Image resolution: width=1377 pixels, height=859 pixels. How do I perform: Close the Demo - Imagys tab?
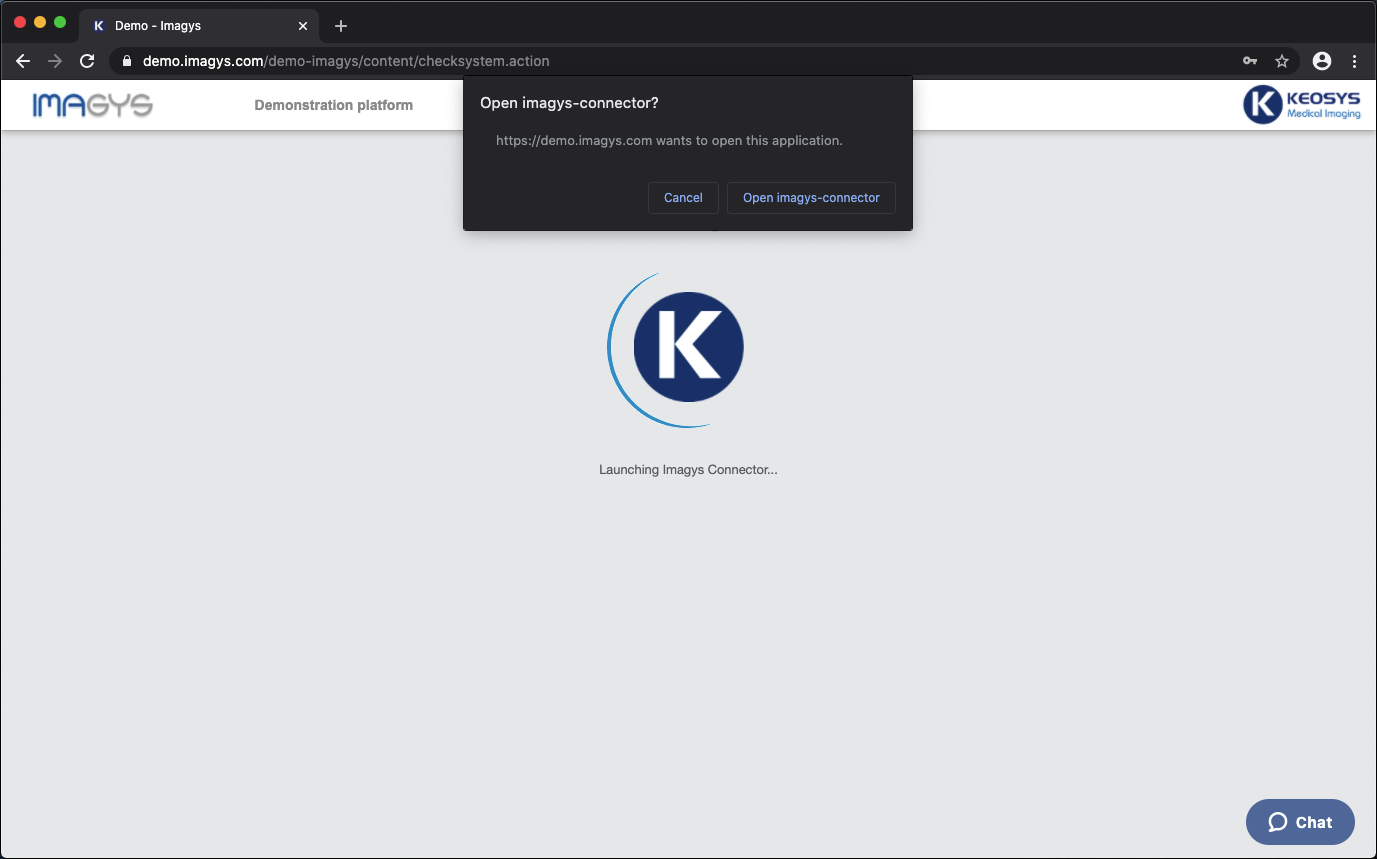coord(303,26)
